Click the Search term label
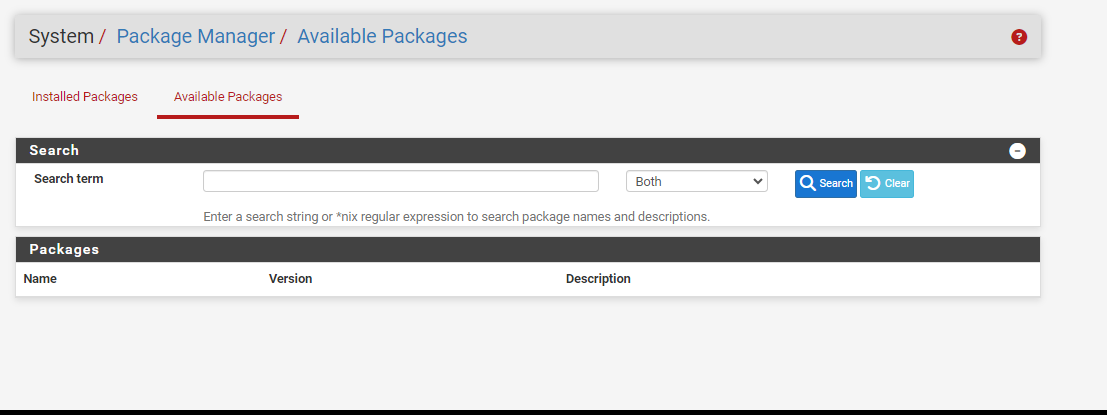 (68, 179)
